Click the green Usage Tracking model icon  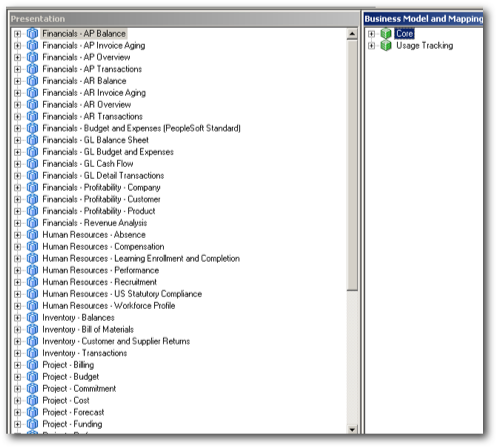[386, 45]
